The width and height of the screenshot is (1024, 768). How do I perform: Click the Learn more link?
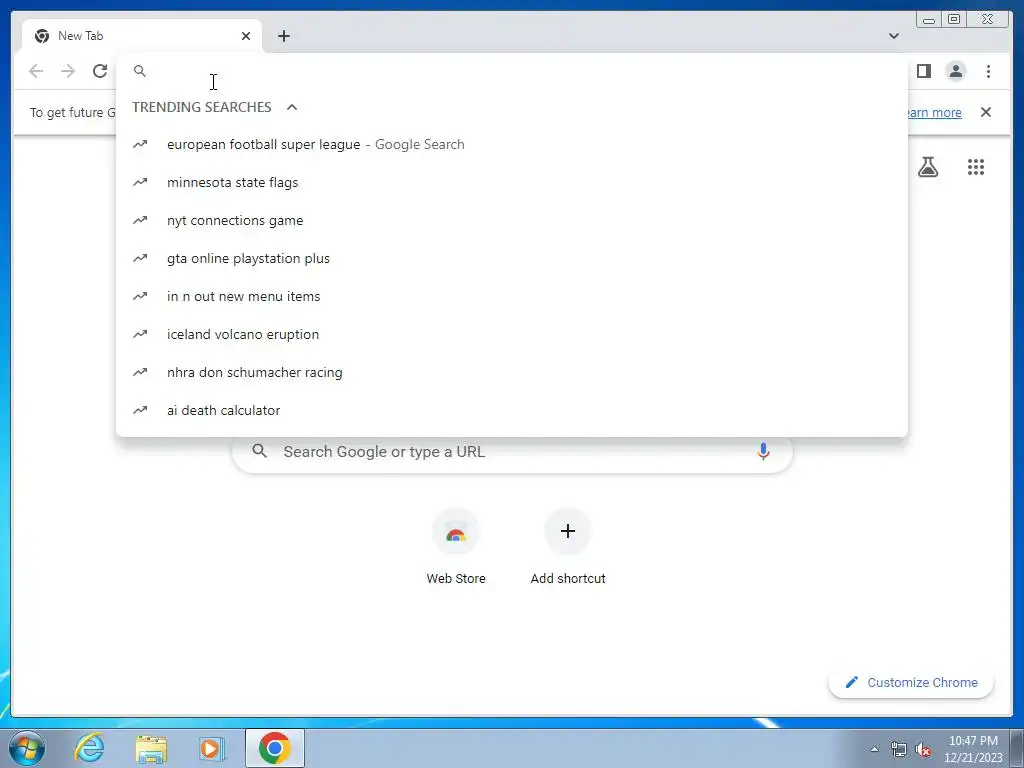pos(934,112)
